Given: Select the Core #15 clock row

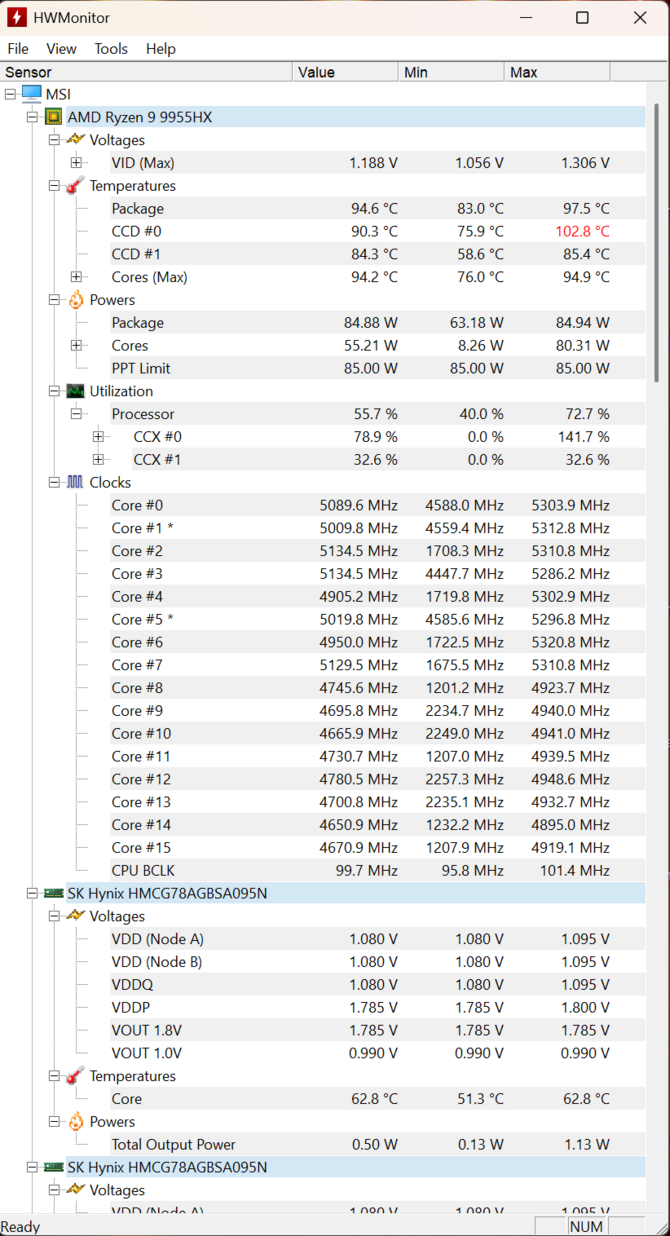Looking at the screenshot, I should click(x=378, y=848).
